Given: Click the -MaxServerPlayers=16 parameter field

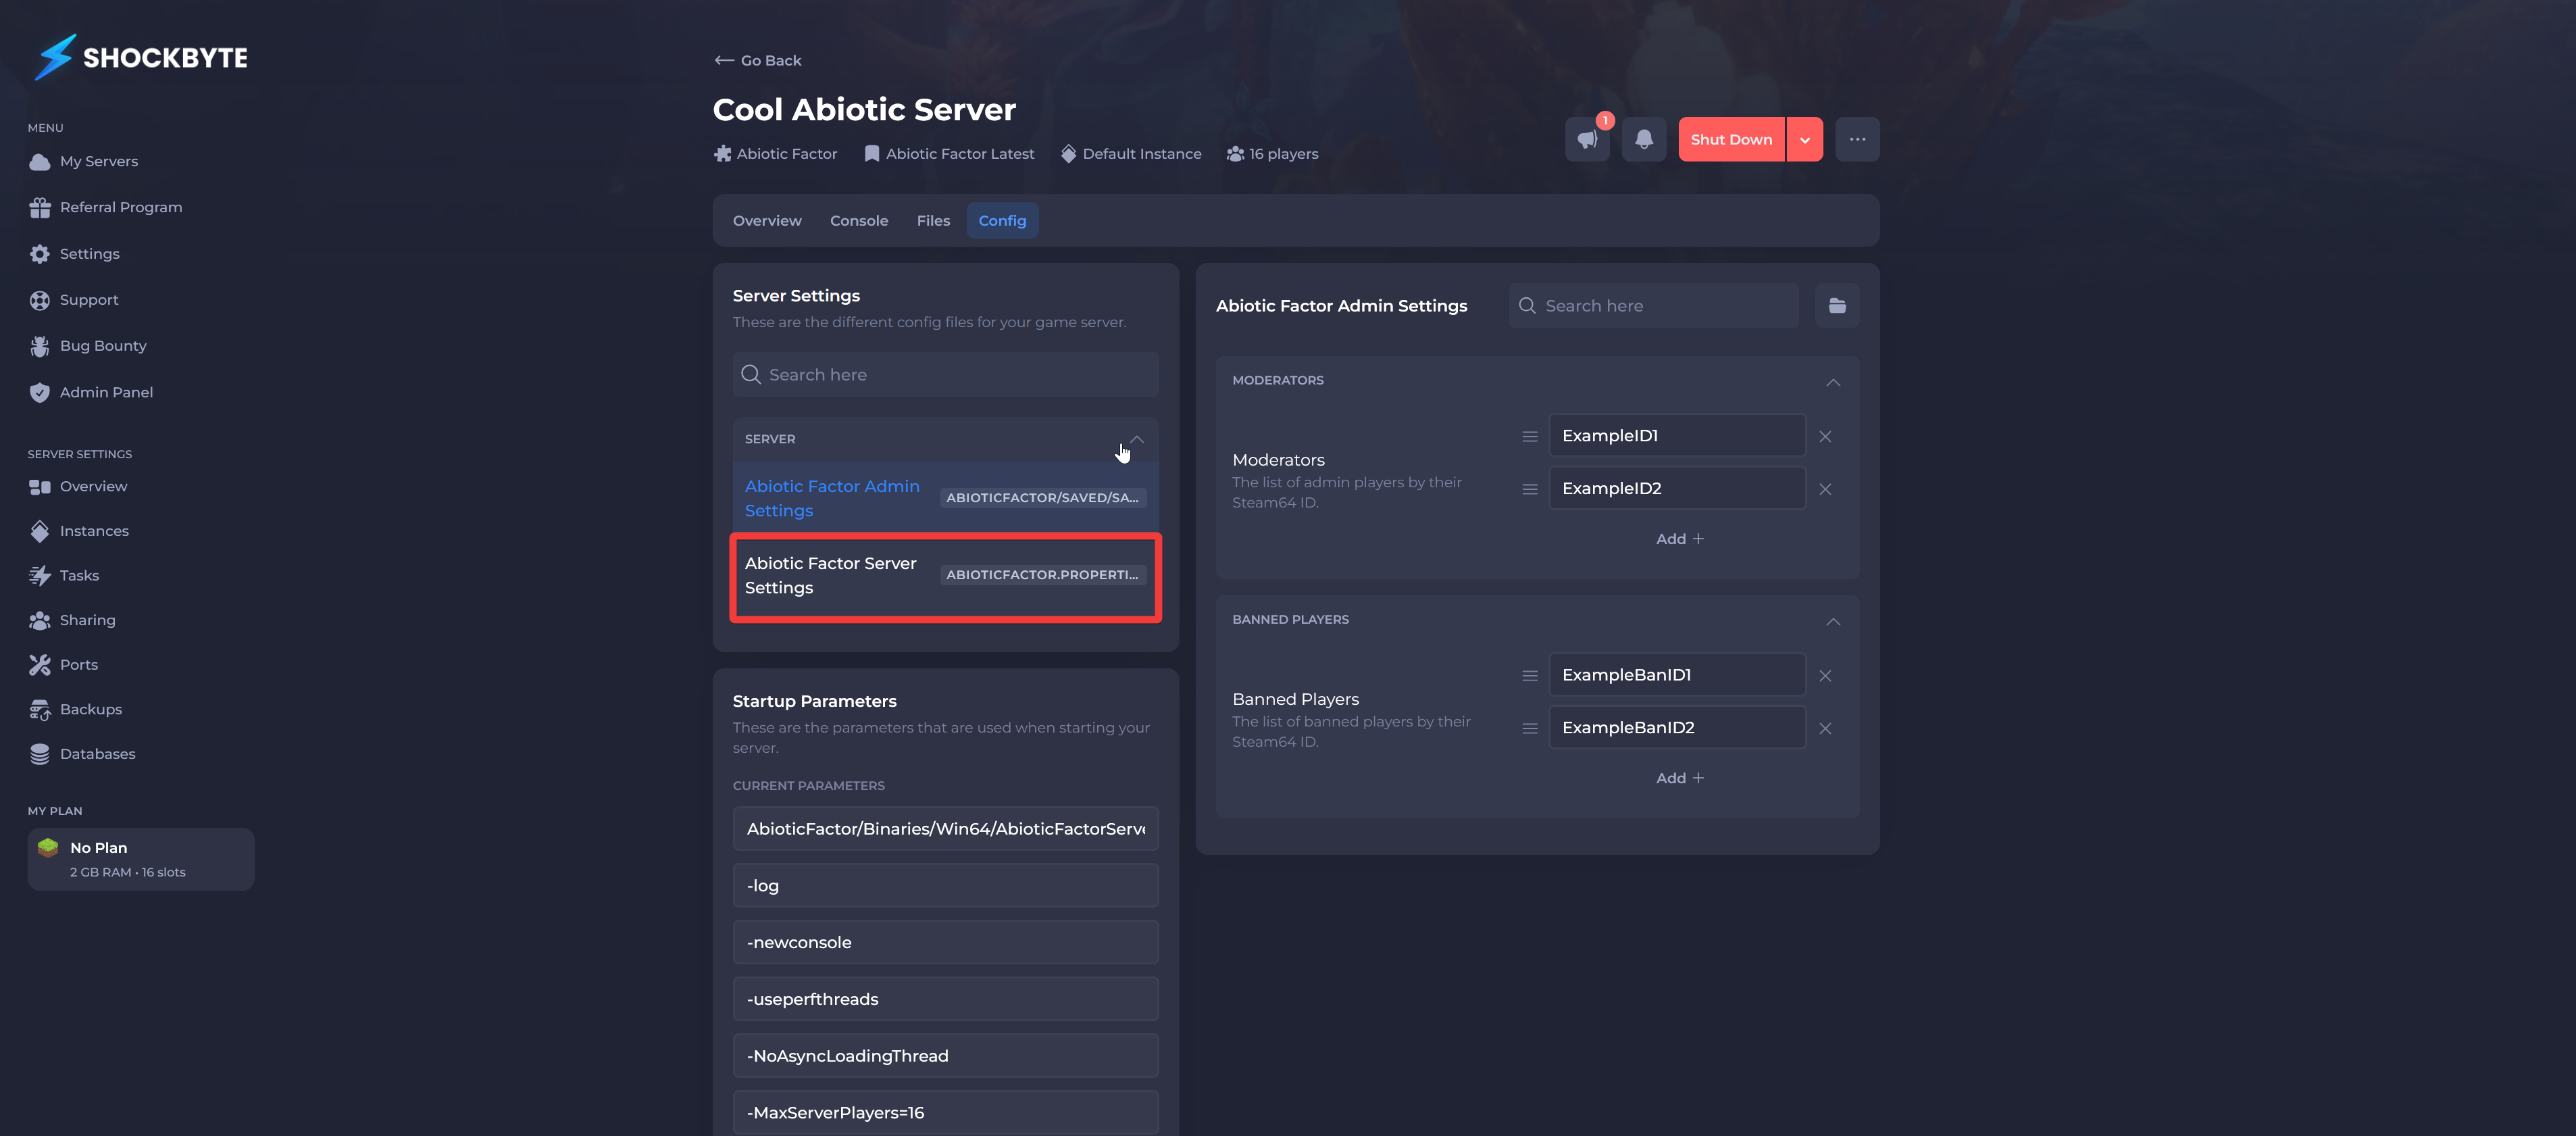Looking at the screenshot, I should (945, 1113).
